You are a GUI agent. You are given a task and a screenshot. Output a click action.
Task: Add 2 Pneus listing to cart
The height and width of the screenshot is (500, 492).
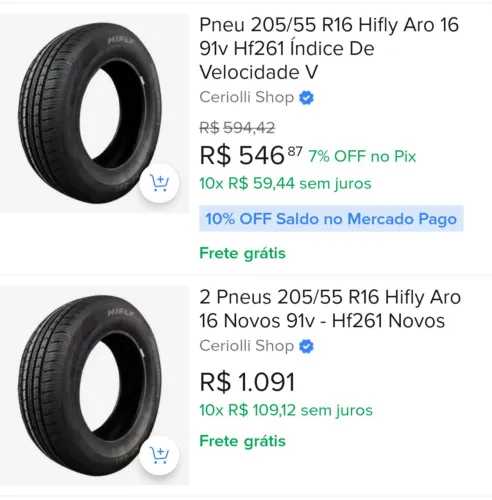pos(159,455)
